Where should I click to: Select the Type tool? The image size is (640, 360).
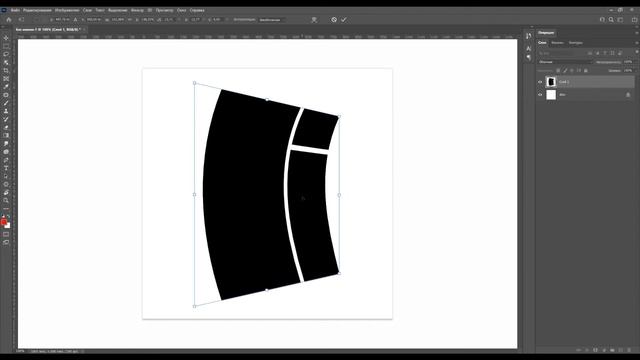pyautogui.click(x=6, y=168)
